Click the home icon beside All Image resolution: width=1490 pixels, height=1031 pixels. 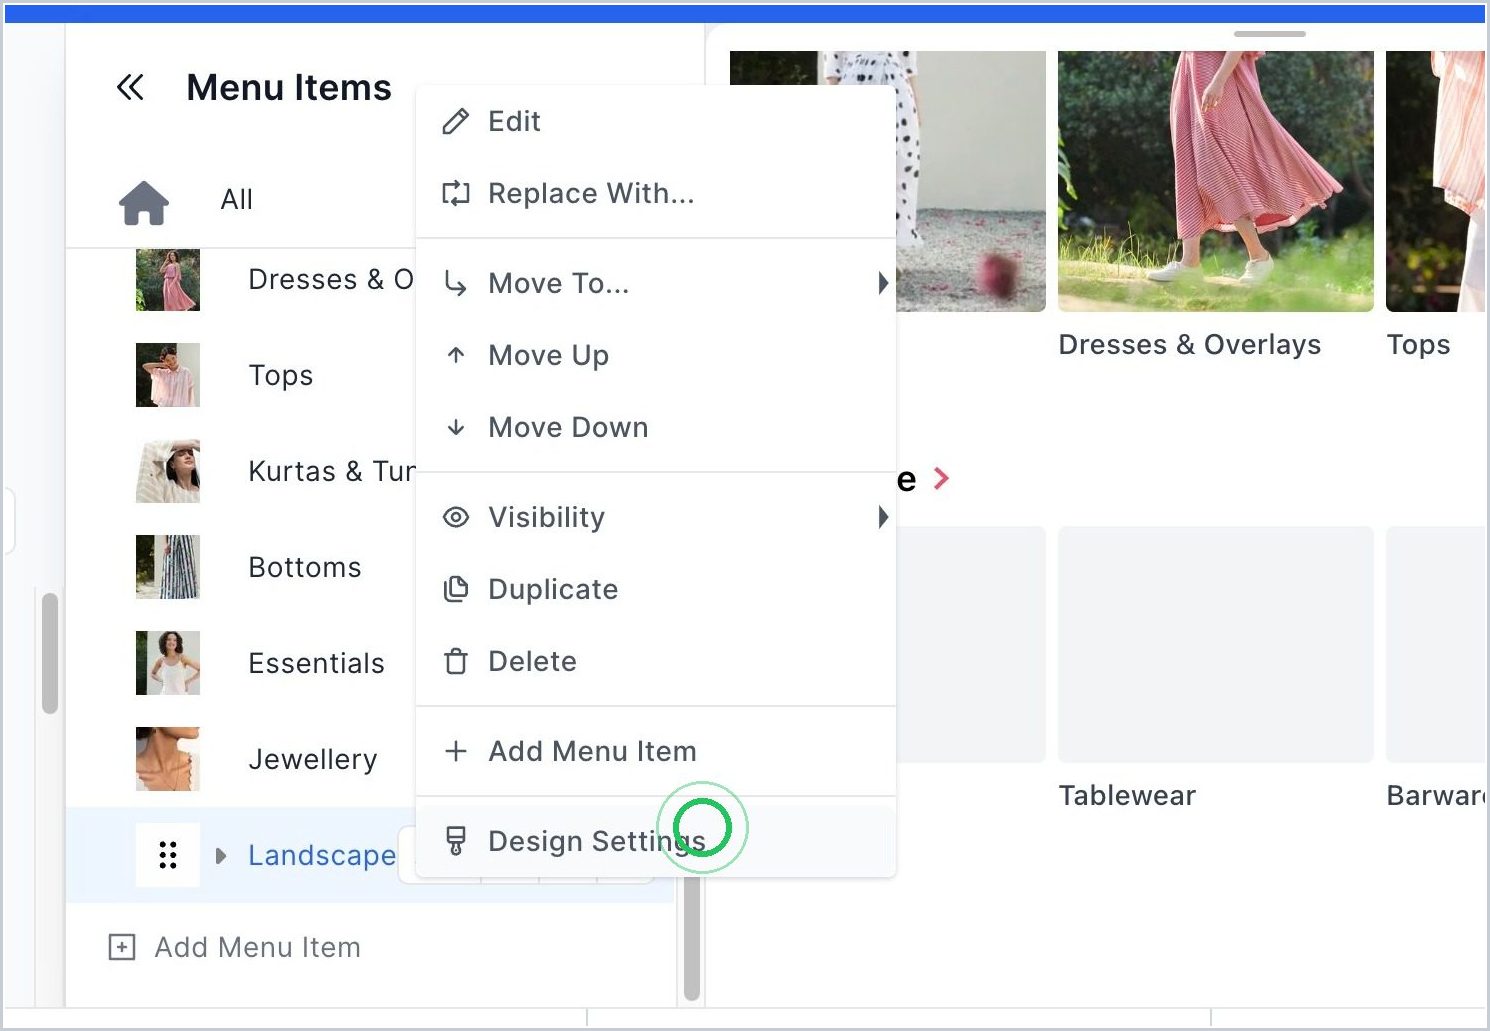click(144, 202)
